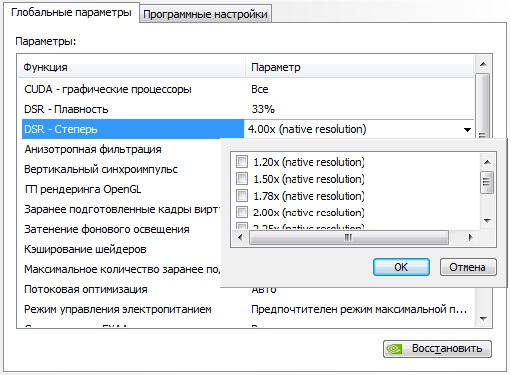Select the Заранее подготовленные кадры row
This screenshot has height=375, width=511.
(121, 209)
